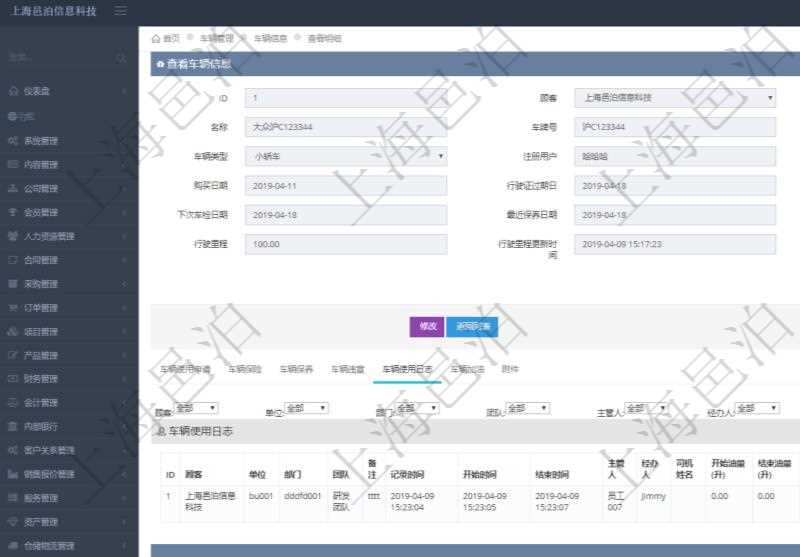Click the home icon in breadcrumb

pos(155,38)
